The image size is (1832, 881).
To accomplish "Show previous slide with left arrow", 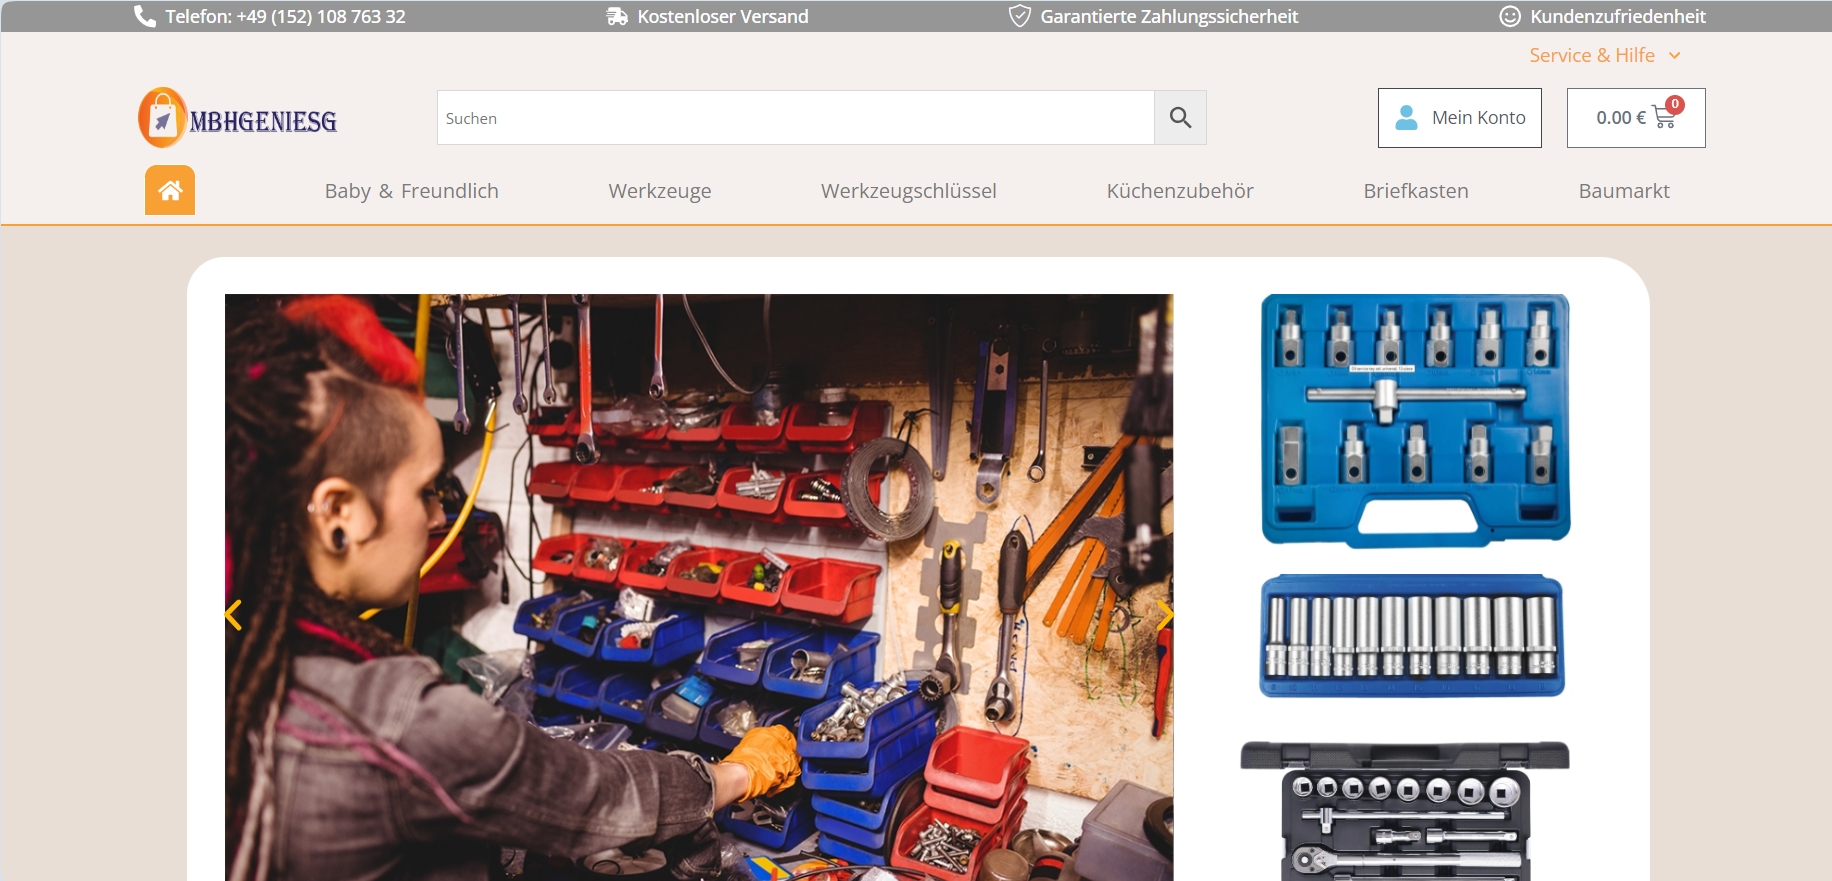I will click(234, 615).
